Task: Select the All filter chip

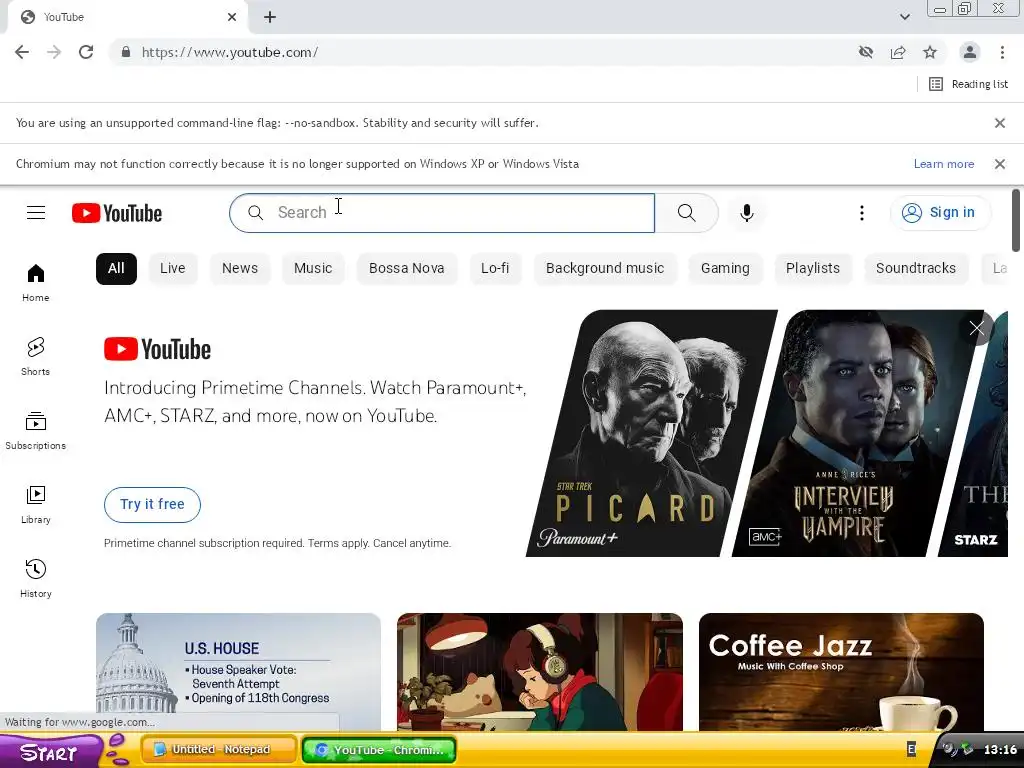Action: (x=116, y=268)
